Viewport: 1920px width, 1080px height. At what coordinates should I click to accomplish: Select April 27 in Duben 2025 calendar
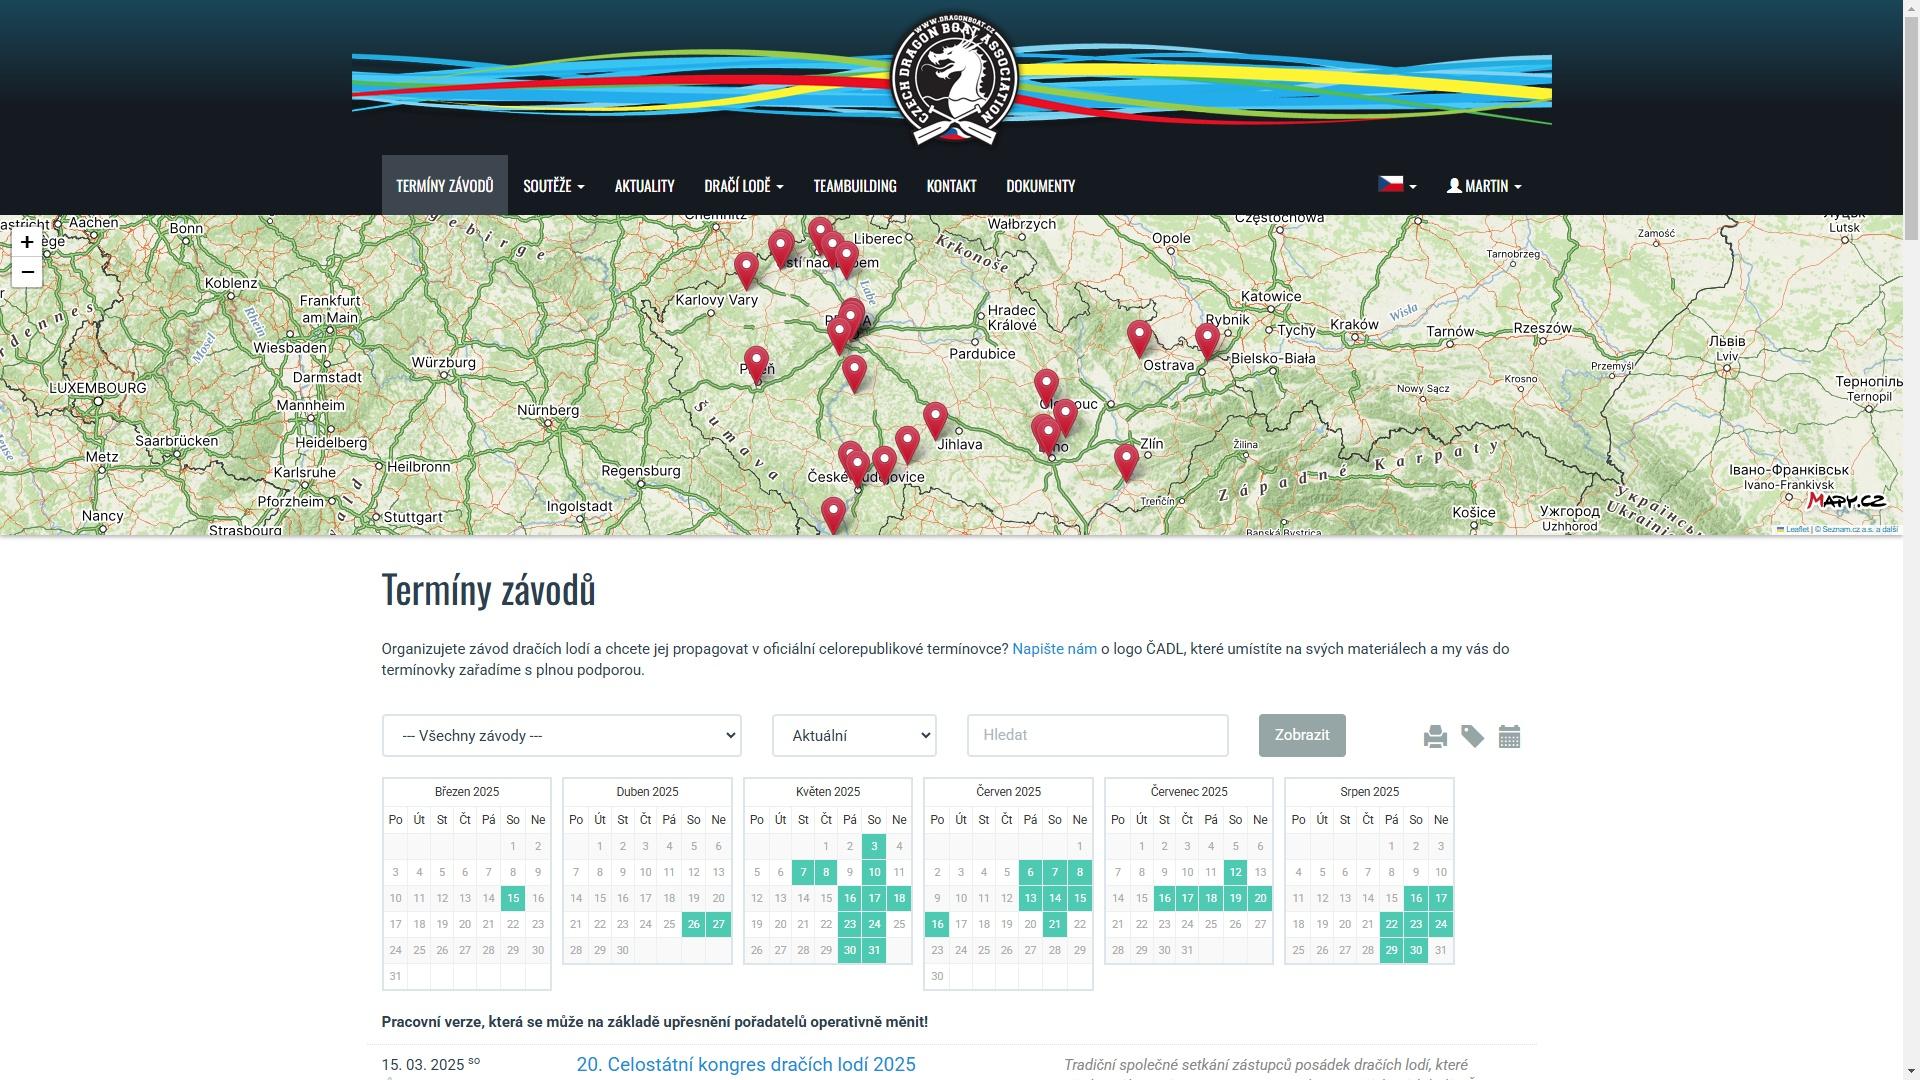point(718,924)
